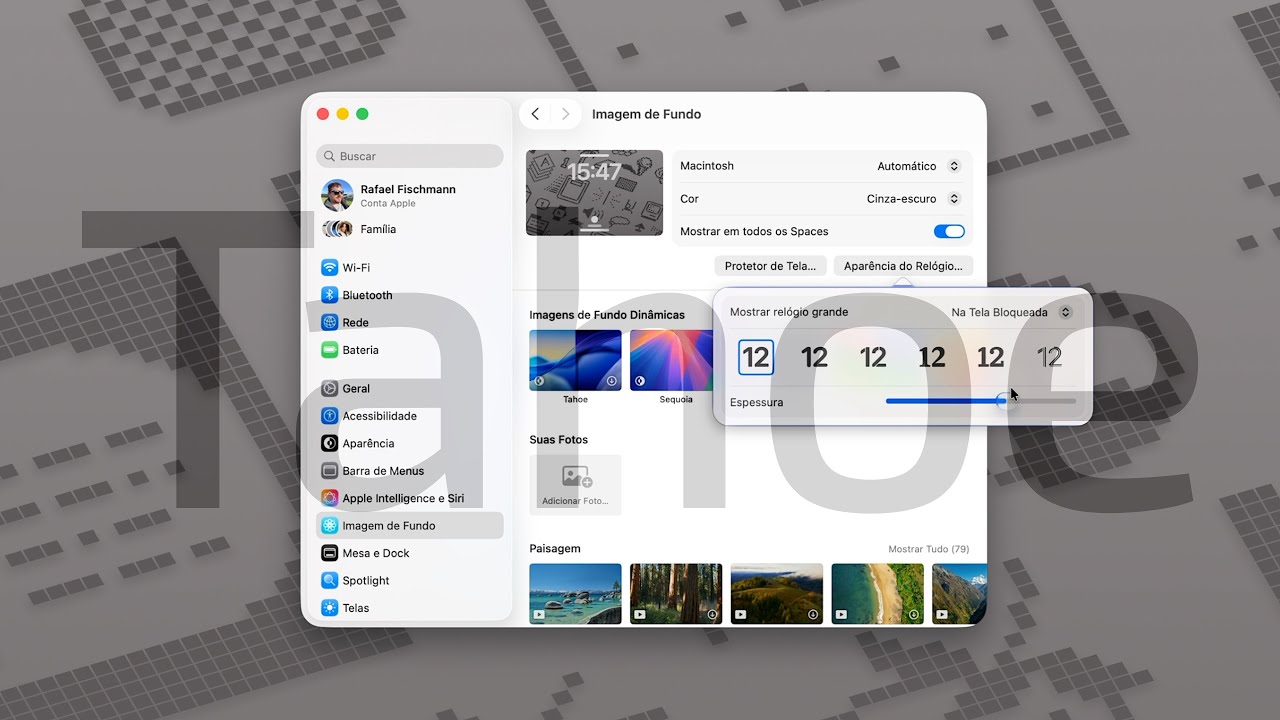Select the lake rocks landscape wallpaper

click(x=575, y=593)
